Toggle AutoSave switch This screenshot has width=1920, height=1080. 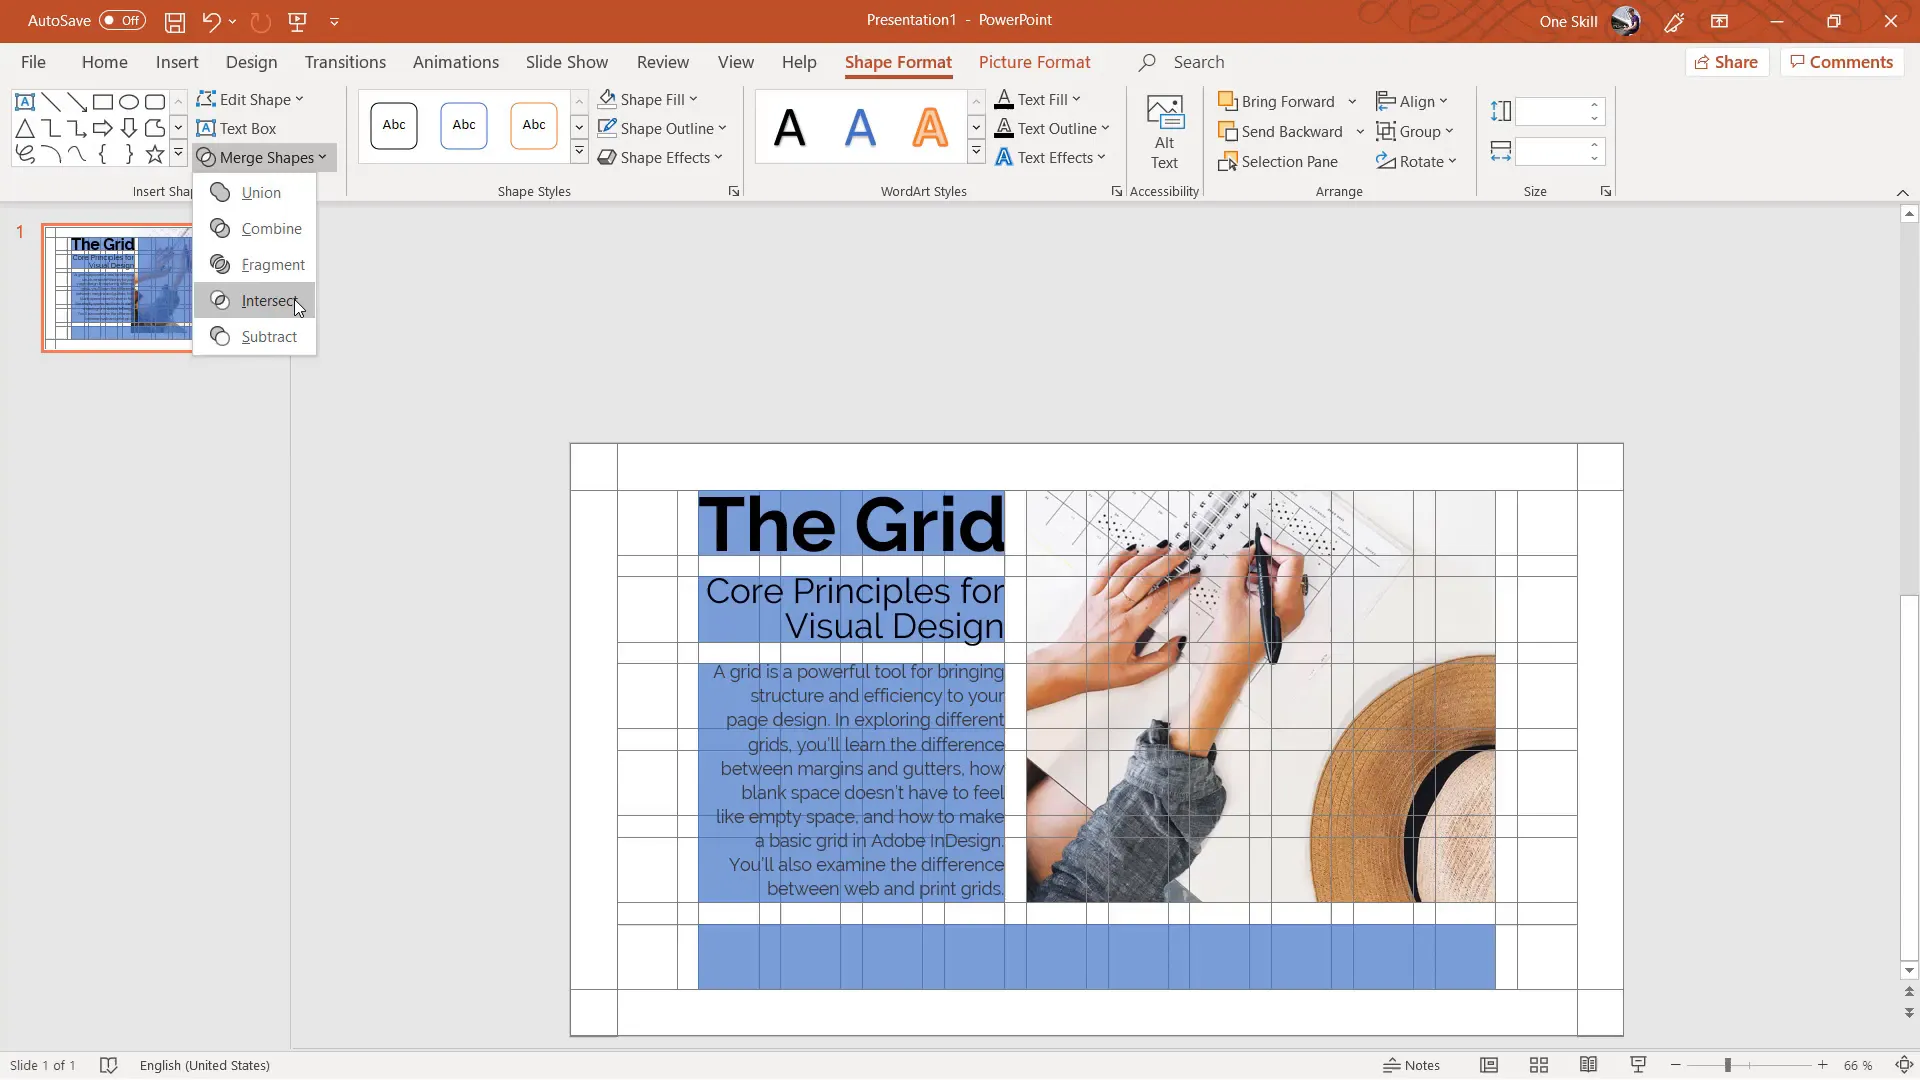(x=122, y=21)
